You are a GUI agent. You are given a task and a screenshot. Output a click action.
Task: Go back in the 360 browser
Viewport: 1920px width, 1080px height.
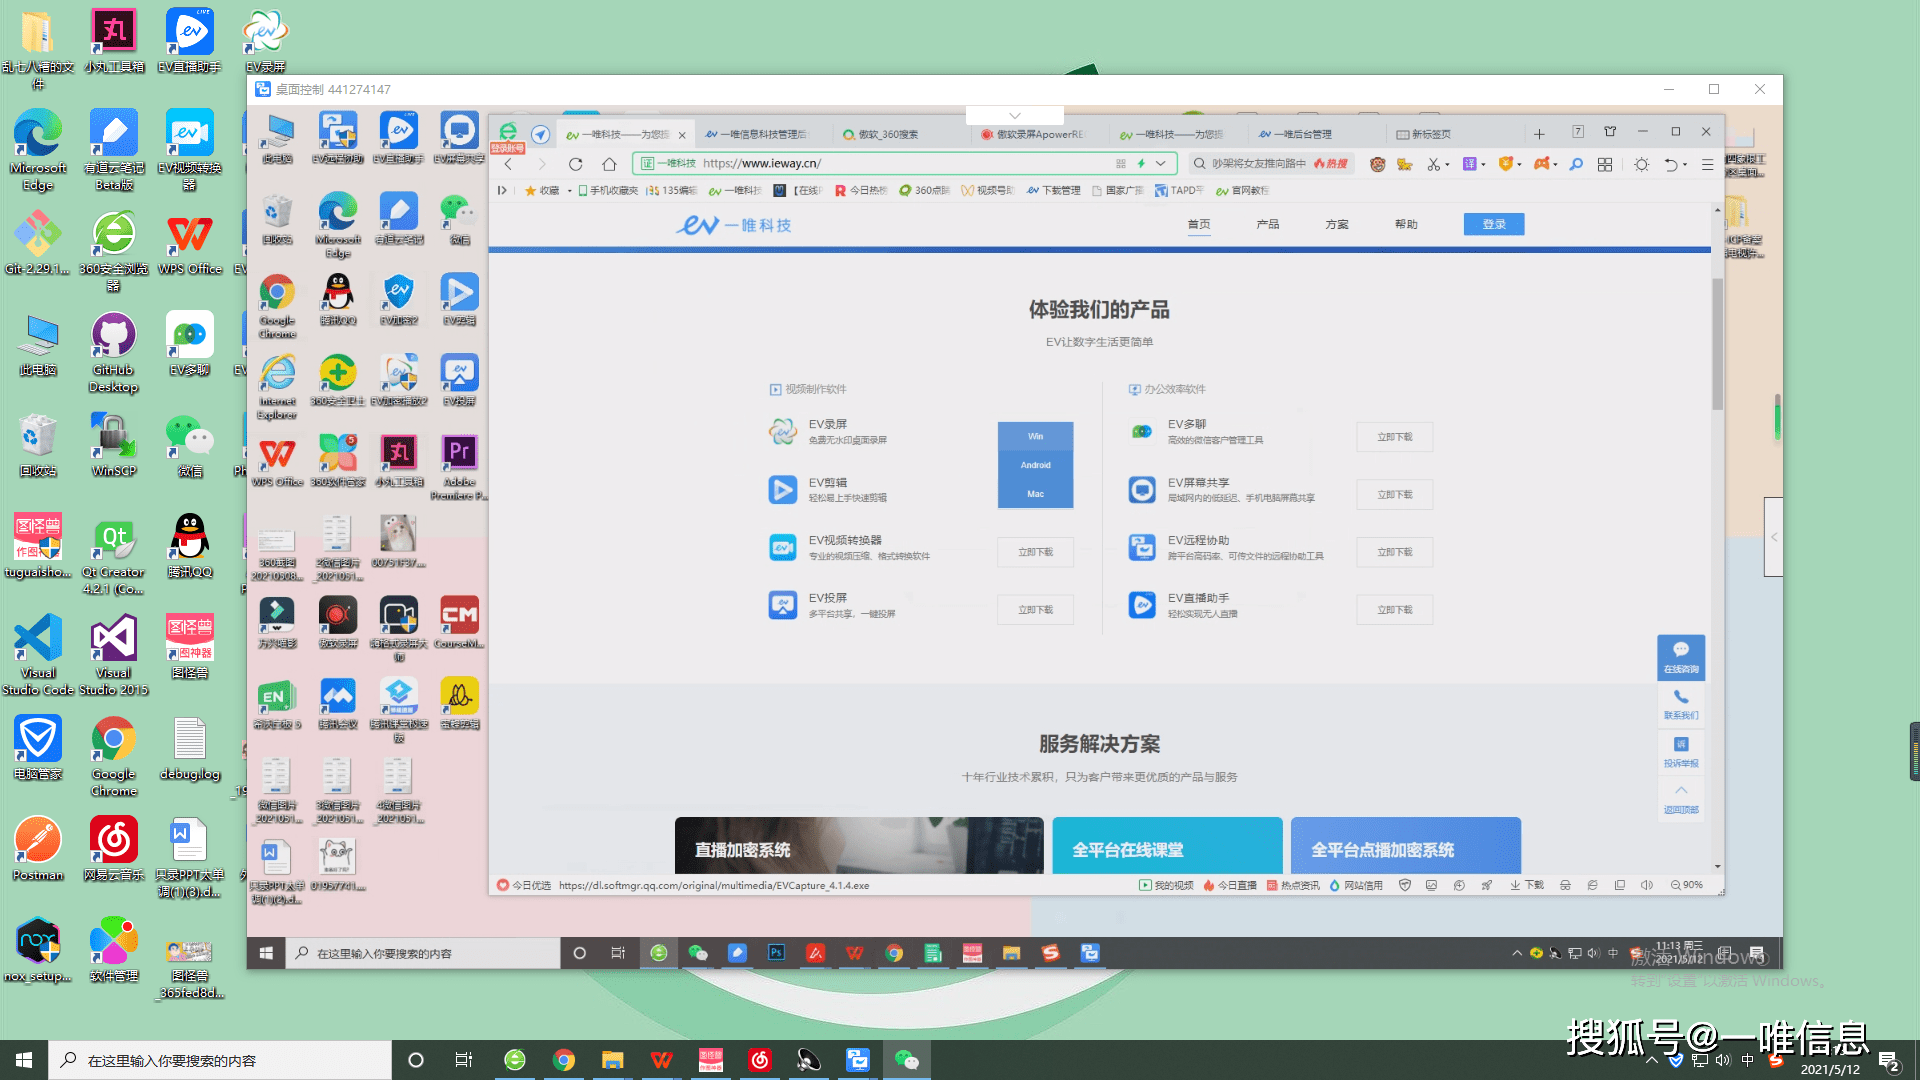pos(509,164)
